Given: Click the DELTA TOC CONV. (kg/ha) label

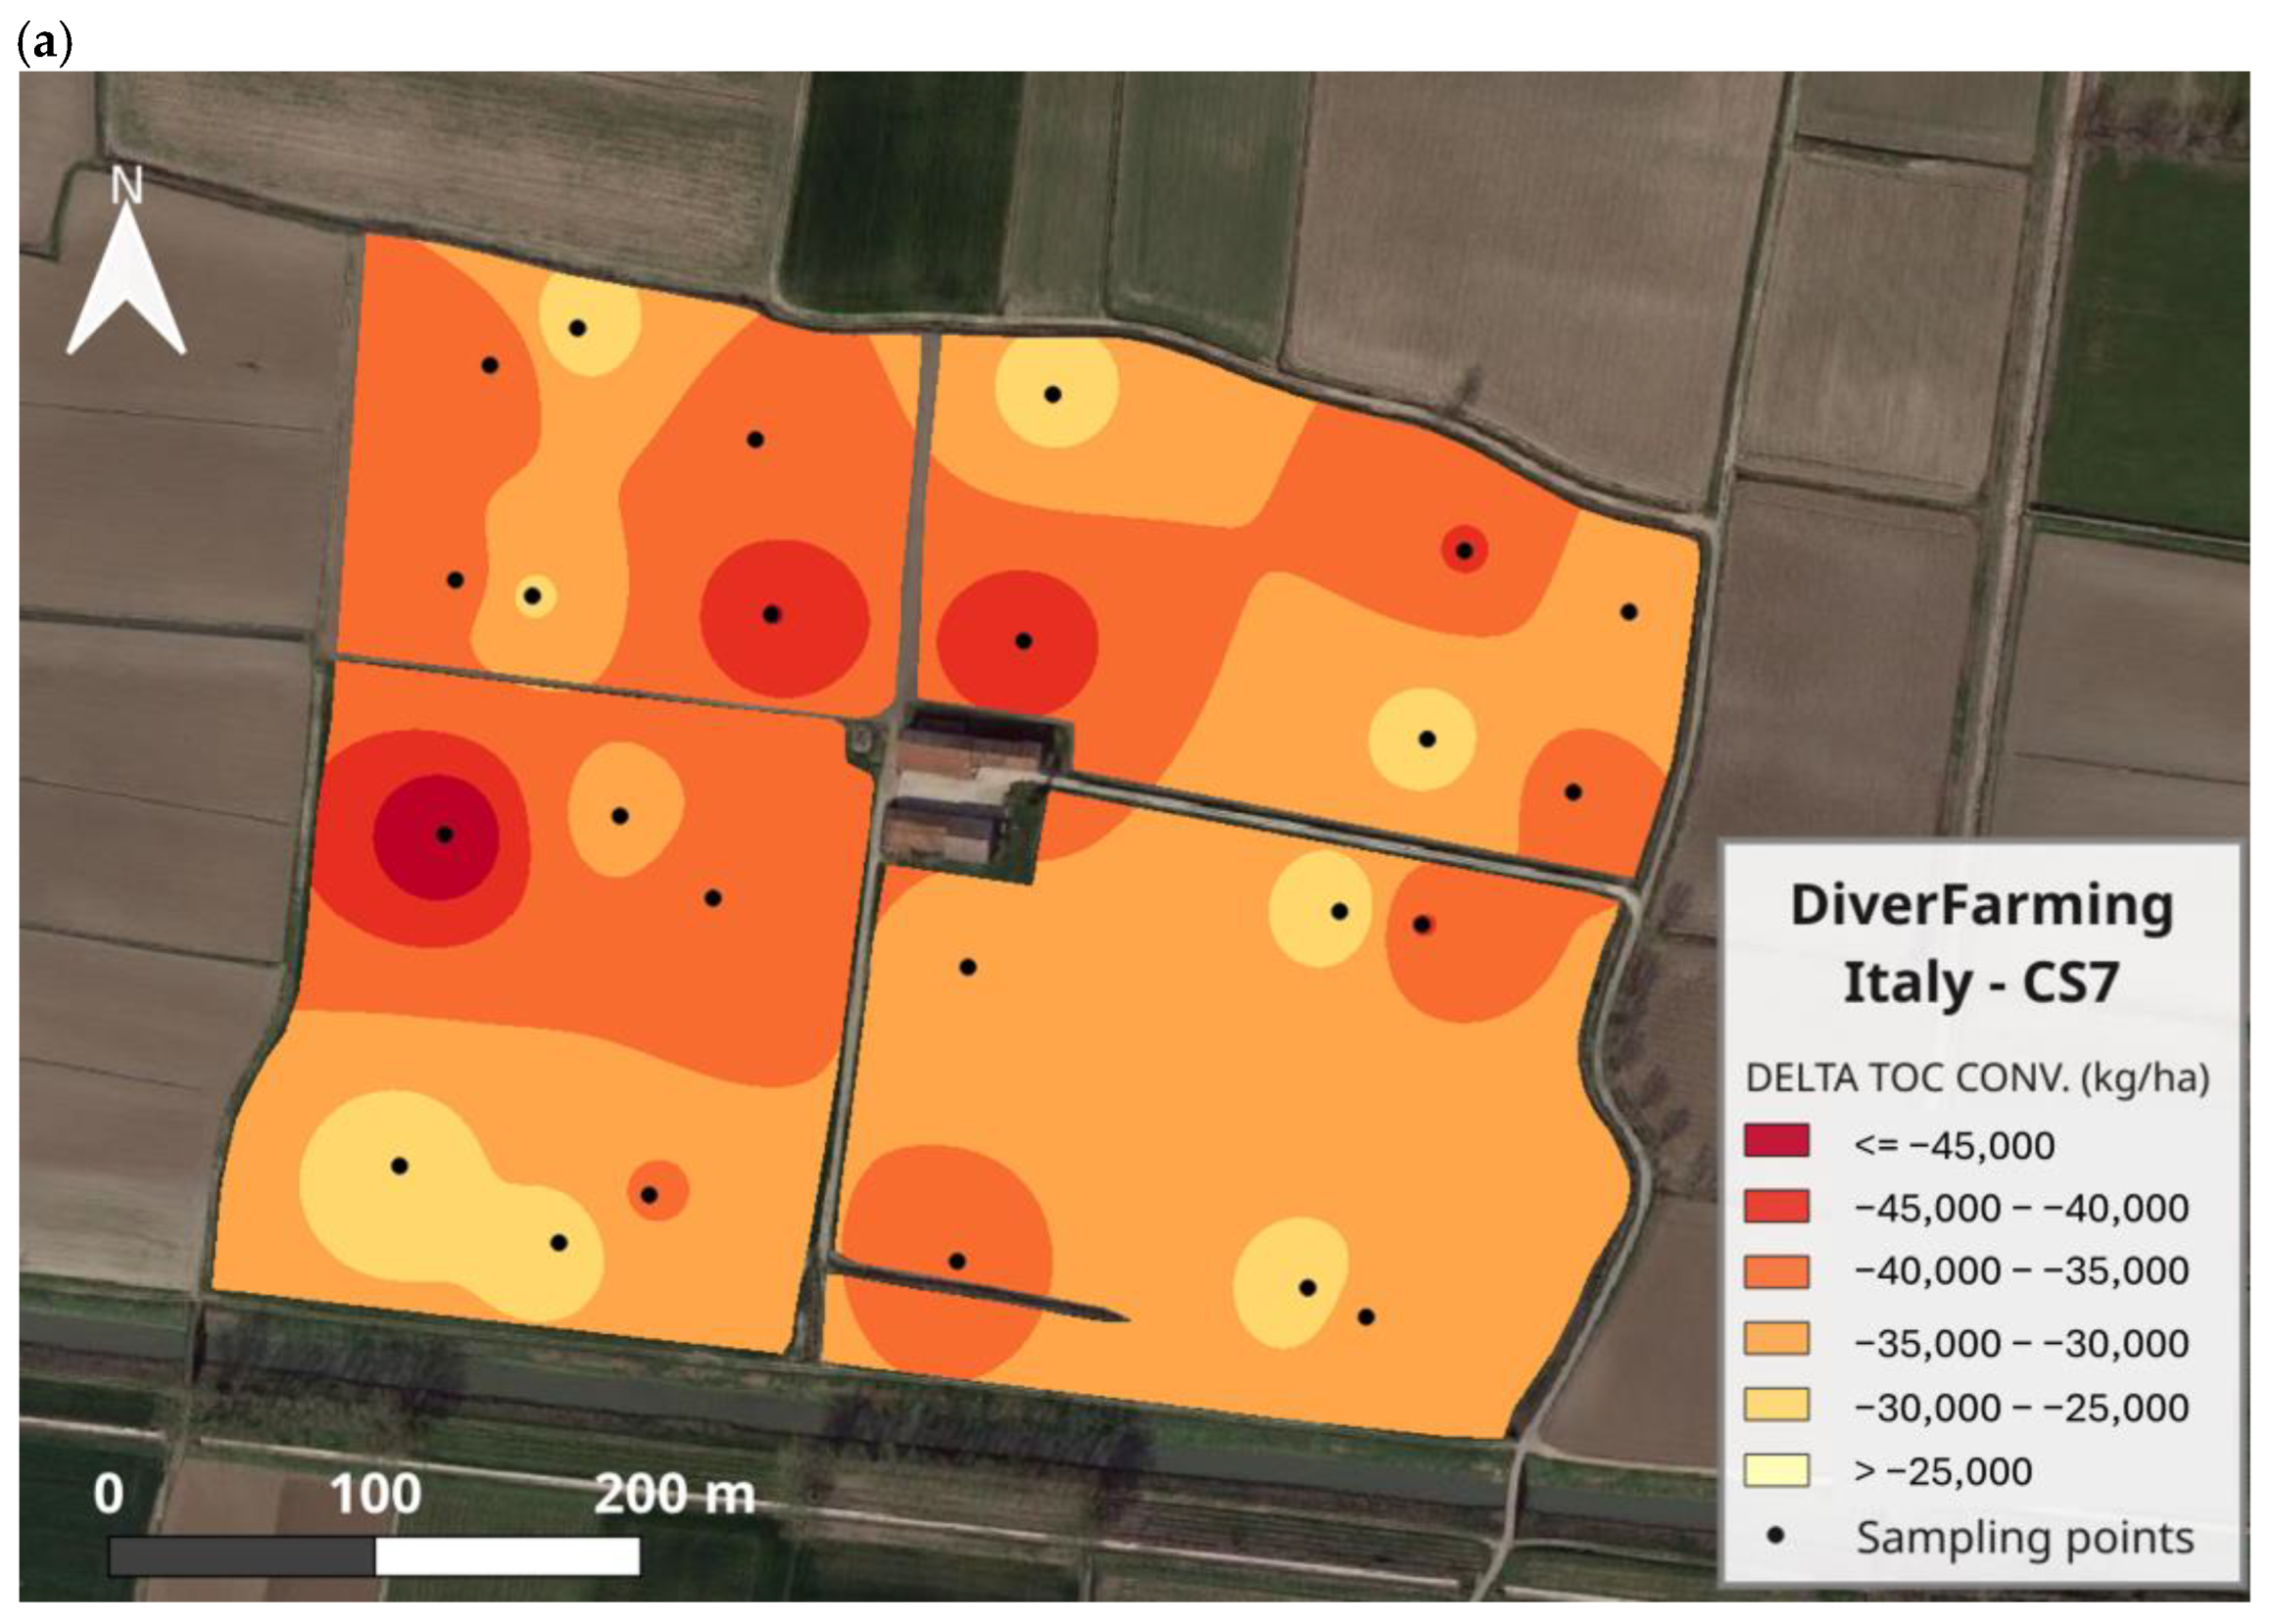Looking at the screenshot, I should click(1977, 1078).
